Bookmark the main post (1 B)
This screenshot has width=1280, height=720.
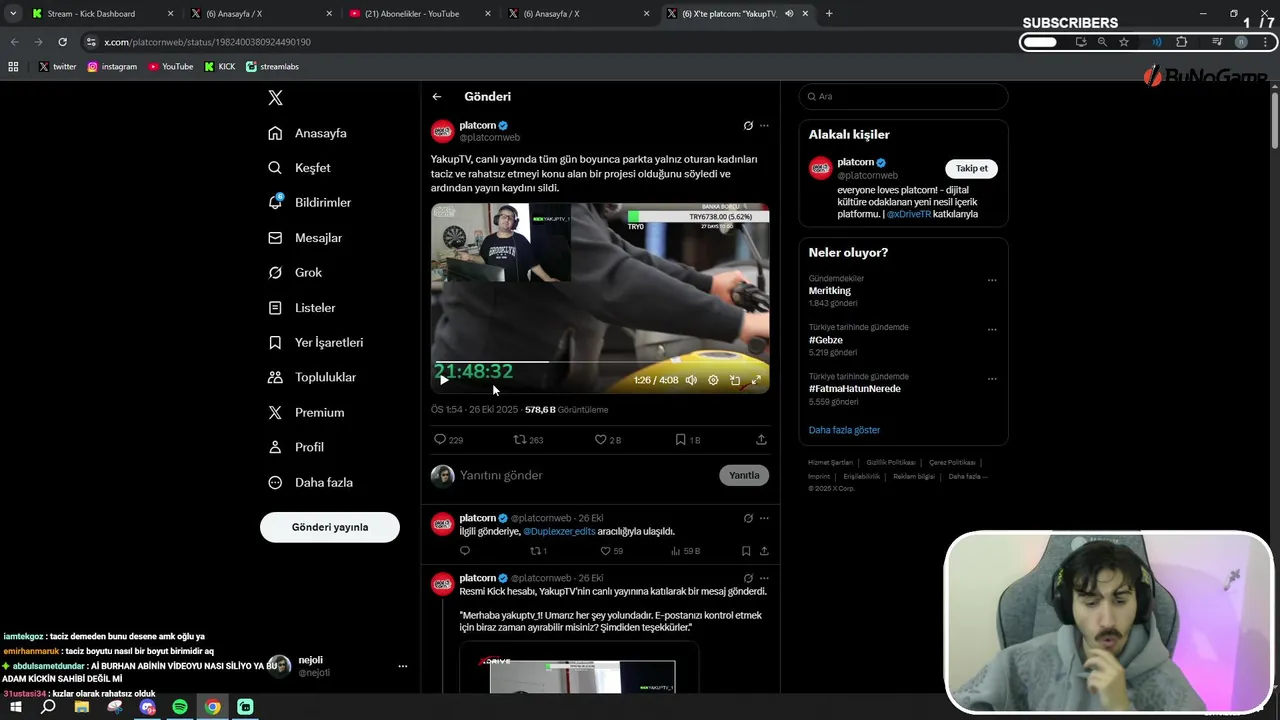point(687,440)
